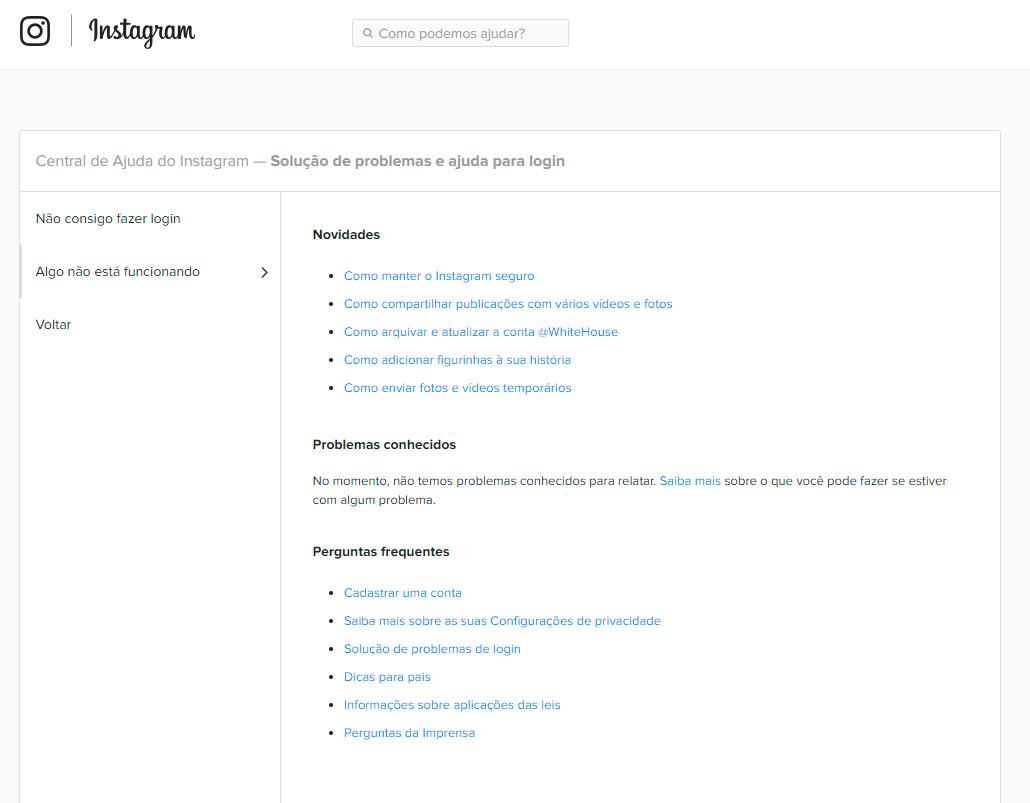Click 'Voltar' in the sidebar
The image size is (1030, 803).
(x=54, y=325)
